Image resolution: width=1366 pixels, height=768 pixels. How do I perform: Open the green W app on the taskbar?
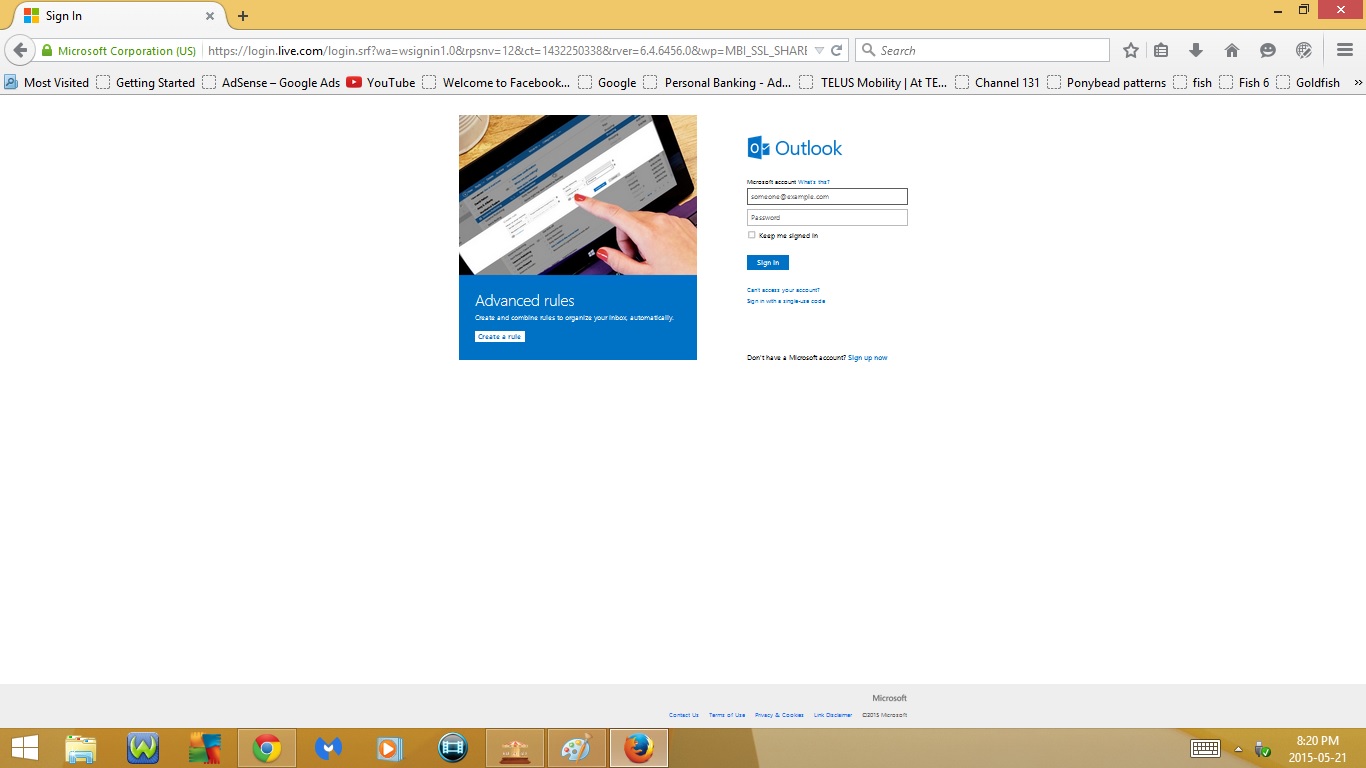[x=143, y=748]
